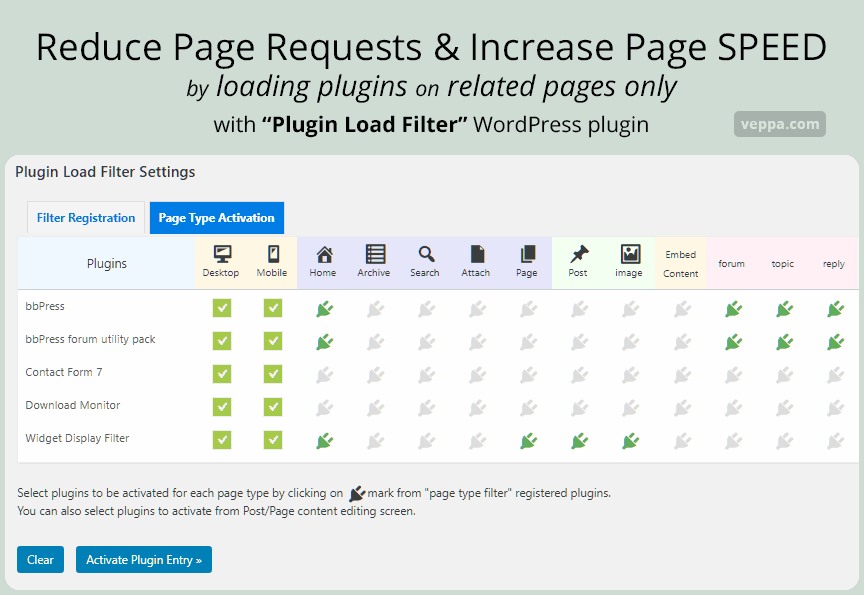Activate Contact Form 7 plug for Post

(580, 375)
